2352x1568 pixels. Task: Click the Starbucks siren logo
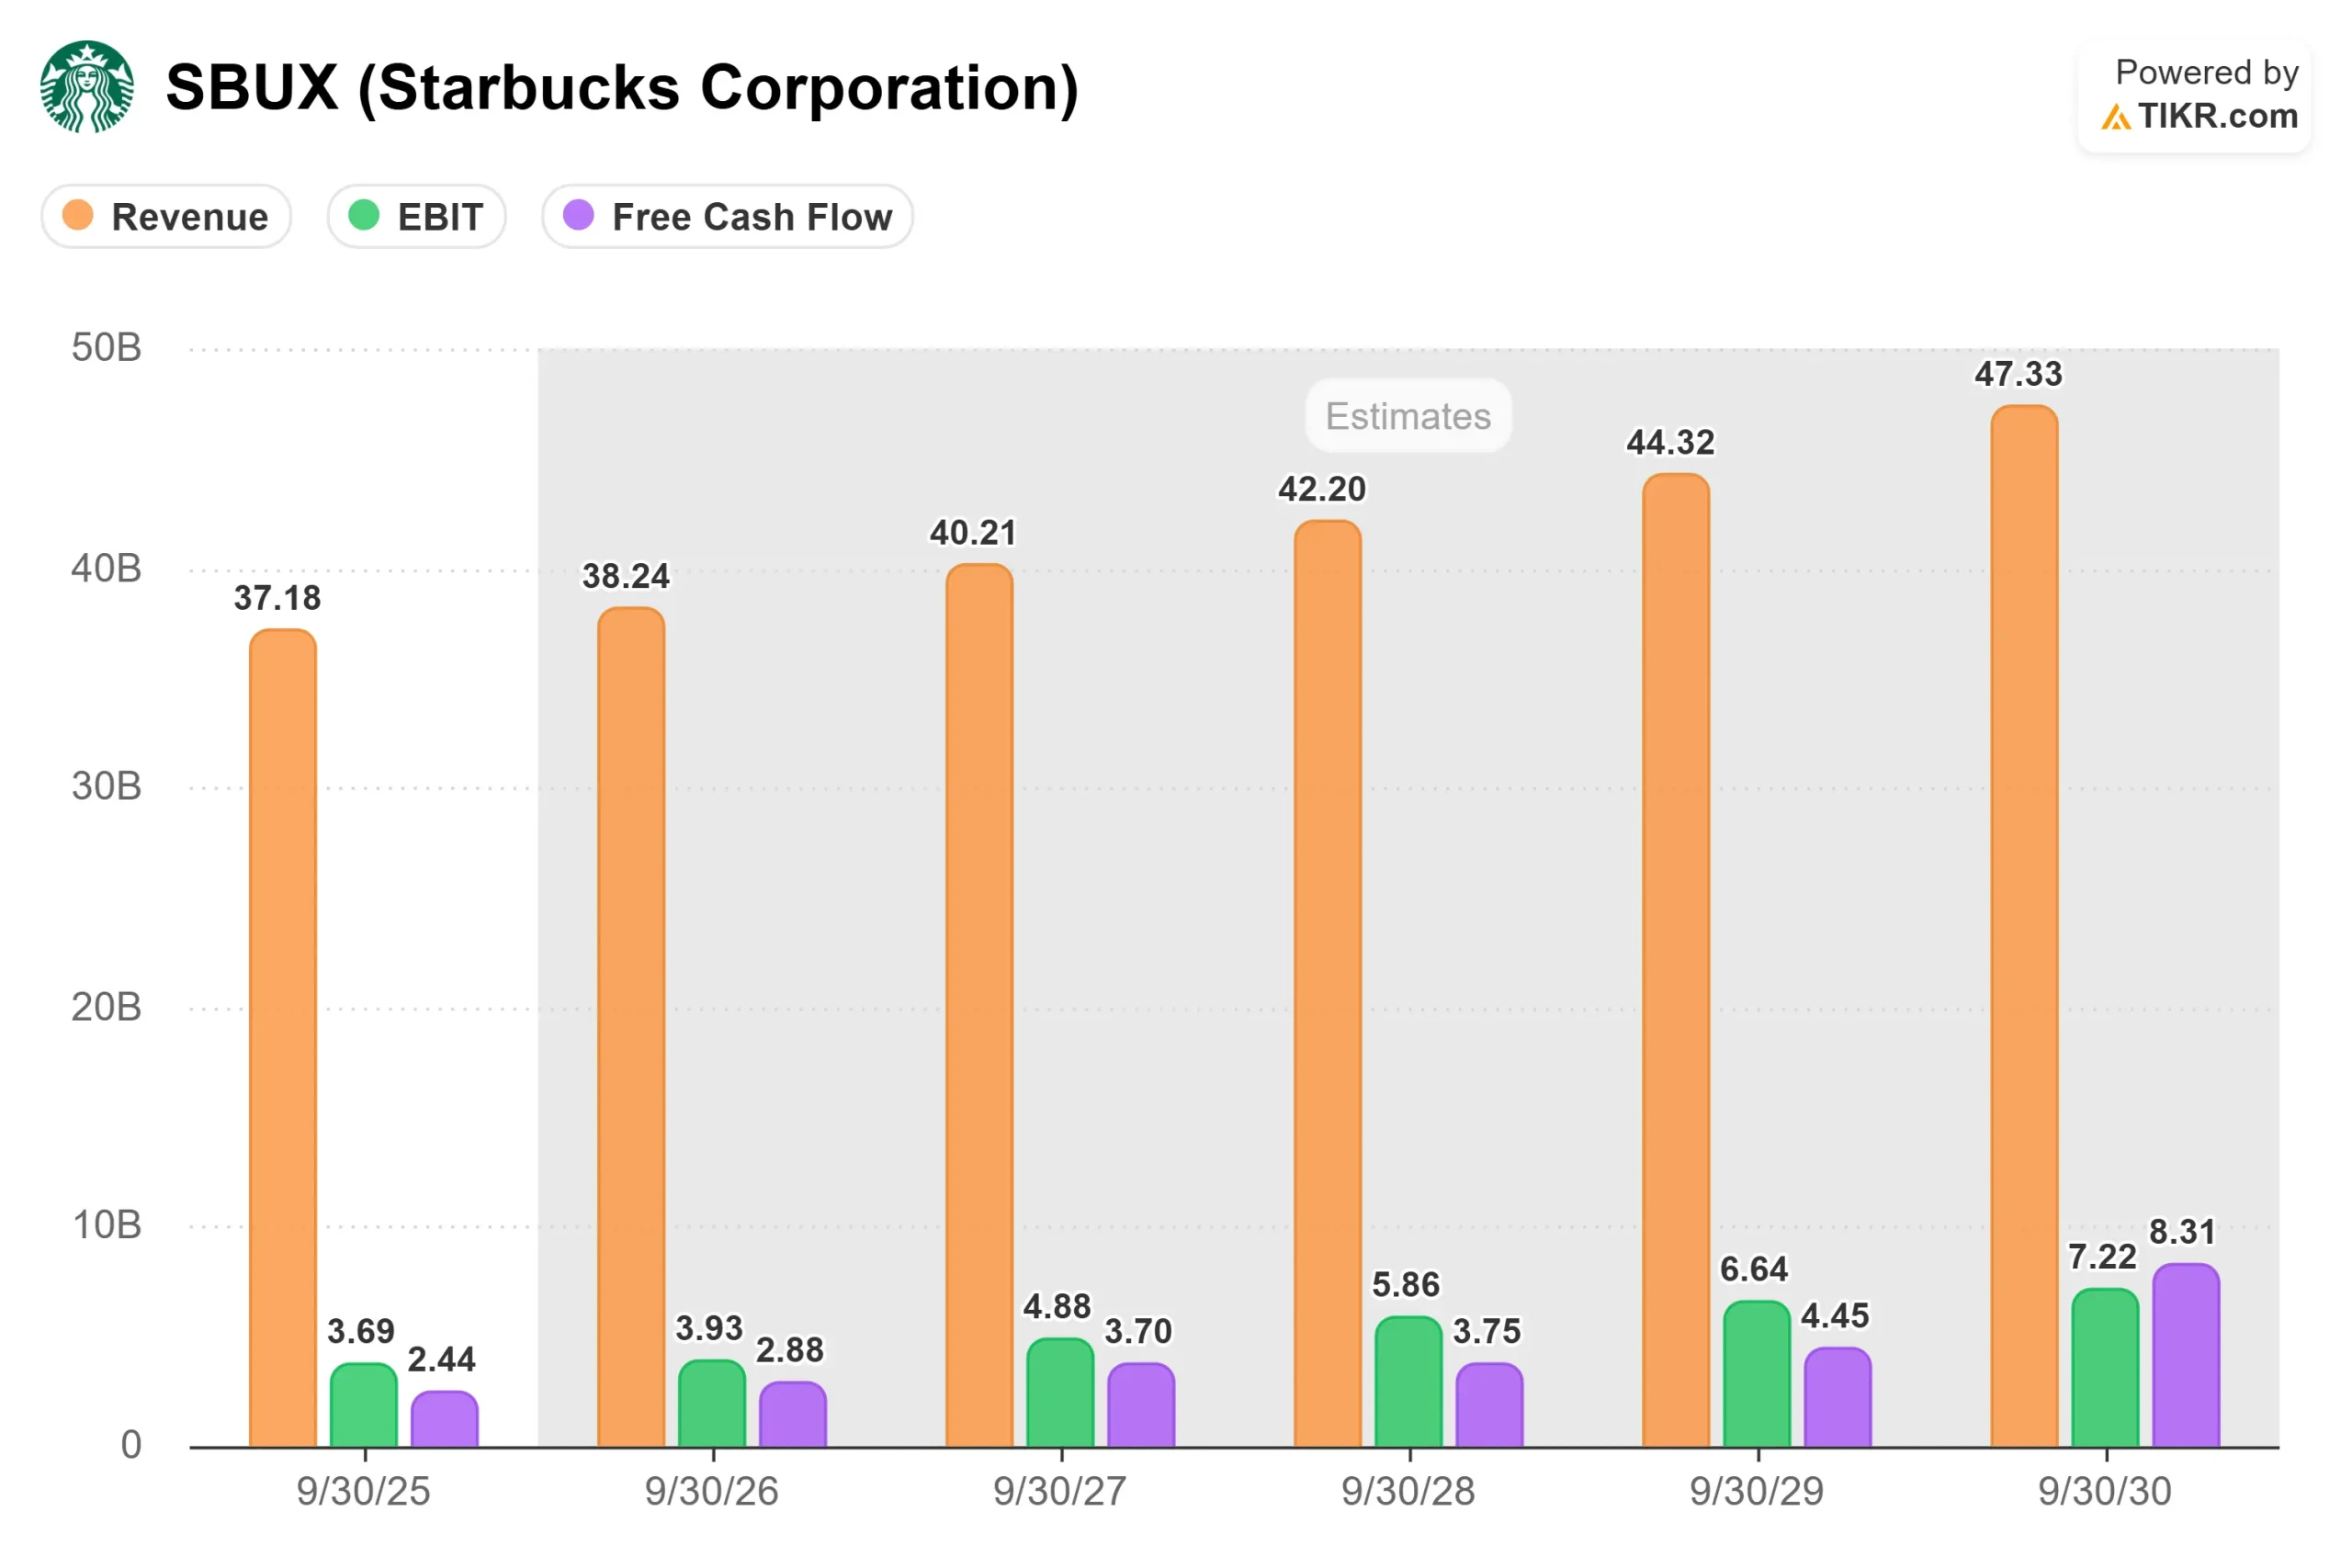pos(87,87)
